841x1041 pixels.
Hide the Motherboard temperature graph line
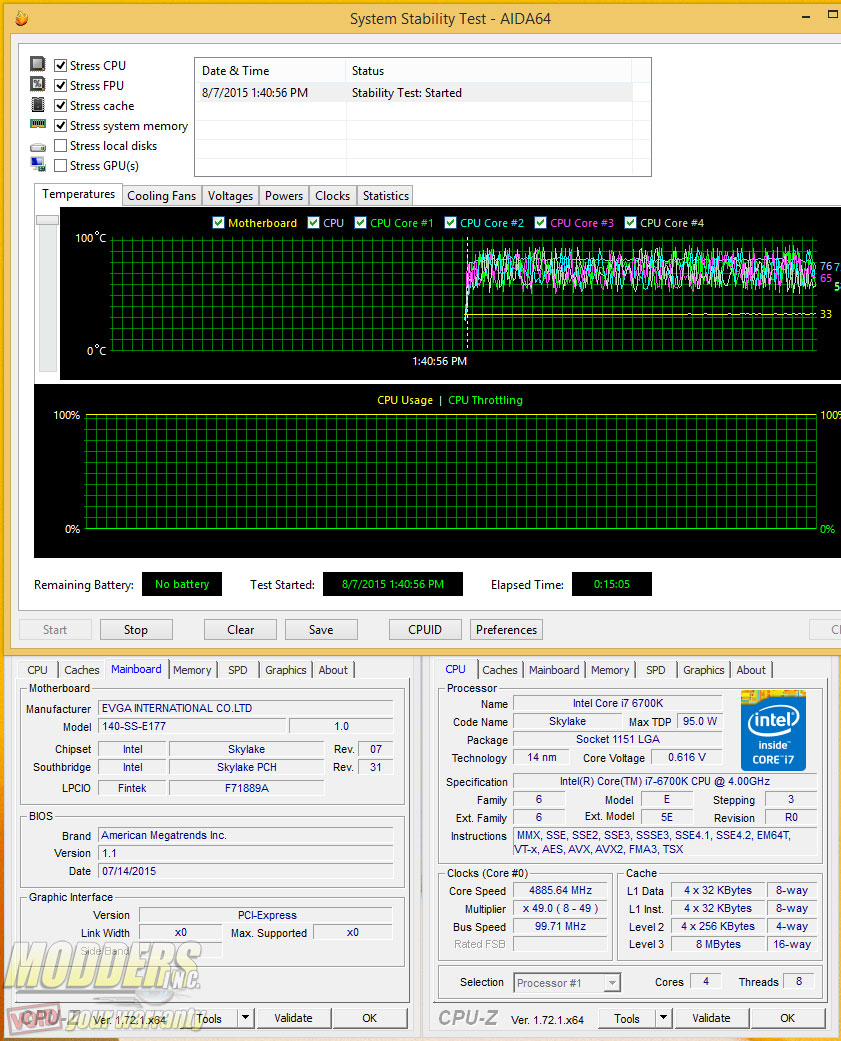point(218,222)
